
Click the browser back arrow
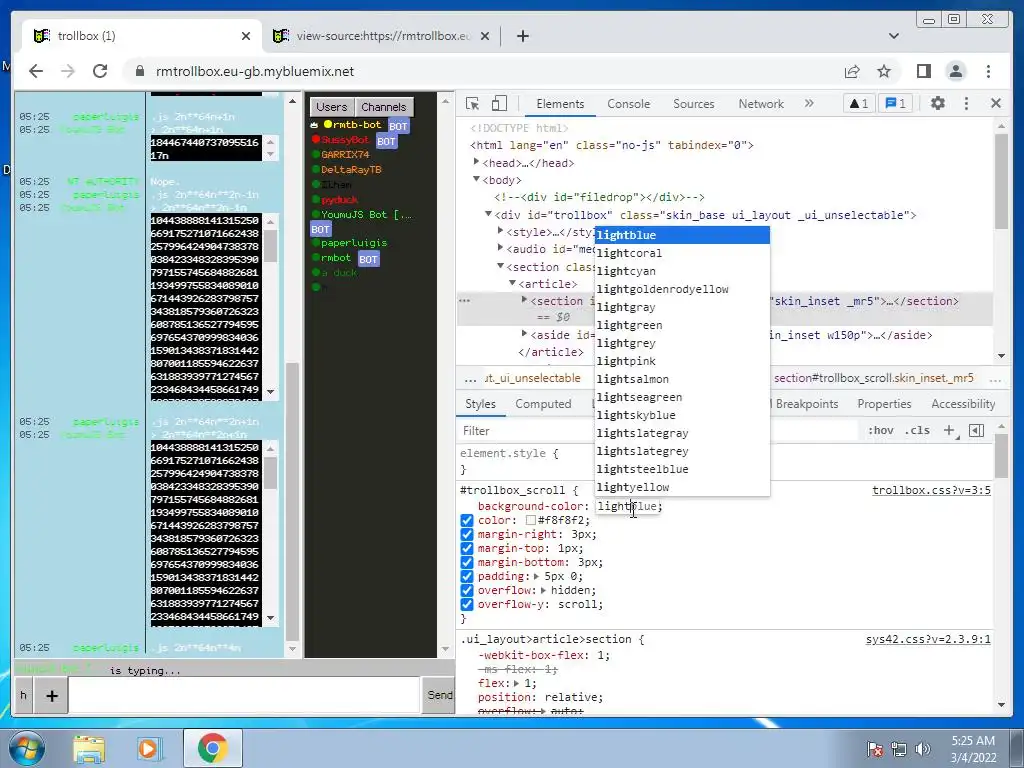pyautogui.click(x=36, y=71)
